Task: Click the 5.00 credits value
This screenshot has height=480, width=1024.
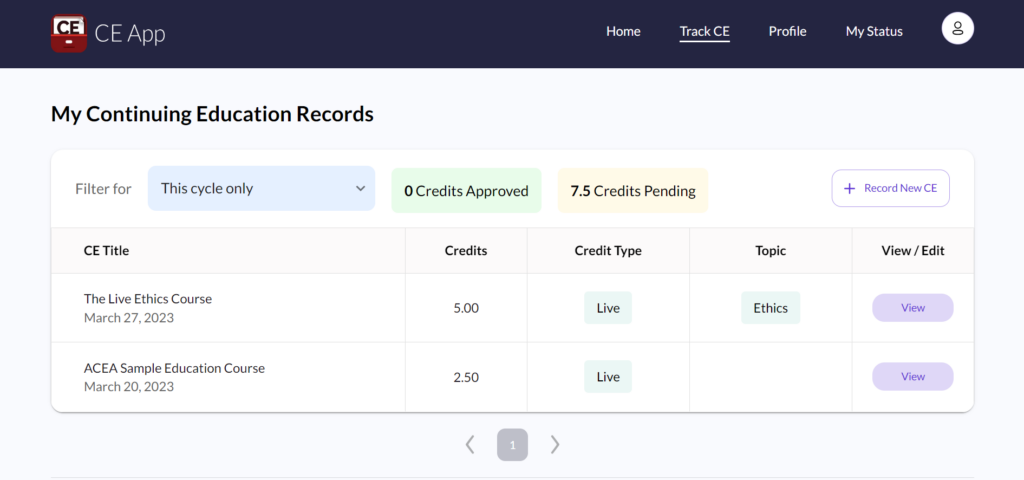Action: (466, 308)
